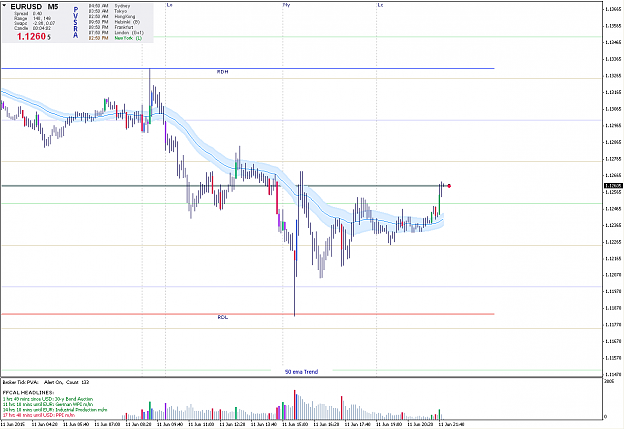Click the Sydney session clock row
Image resolution: width=625 pixels, height=429 pixels.
tap(109, 6)
